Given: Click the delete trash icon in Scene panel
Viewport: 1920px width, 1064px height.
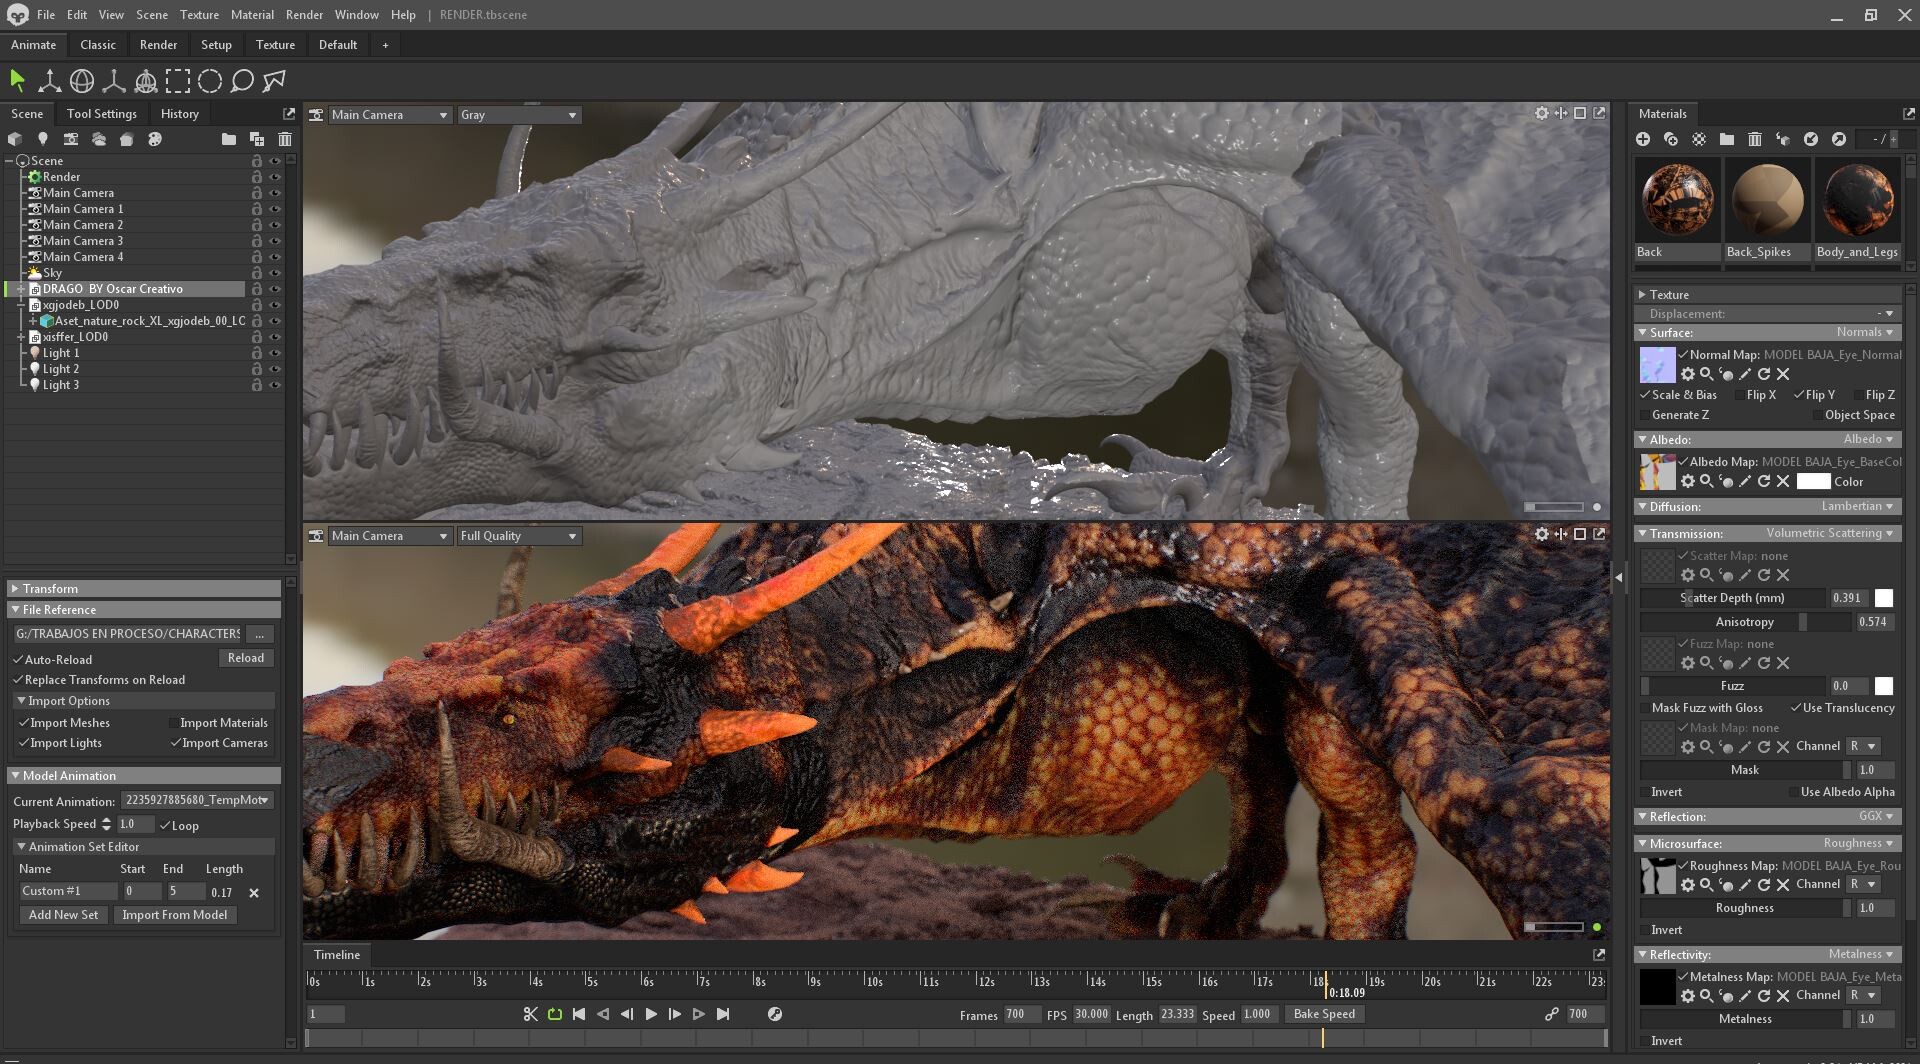Looking at the screenshot, I should (x=285, y=139).
